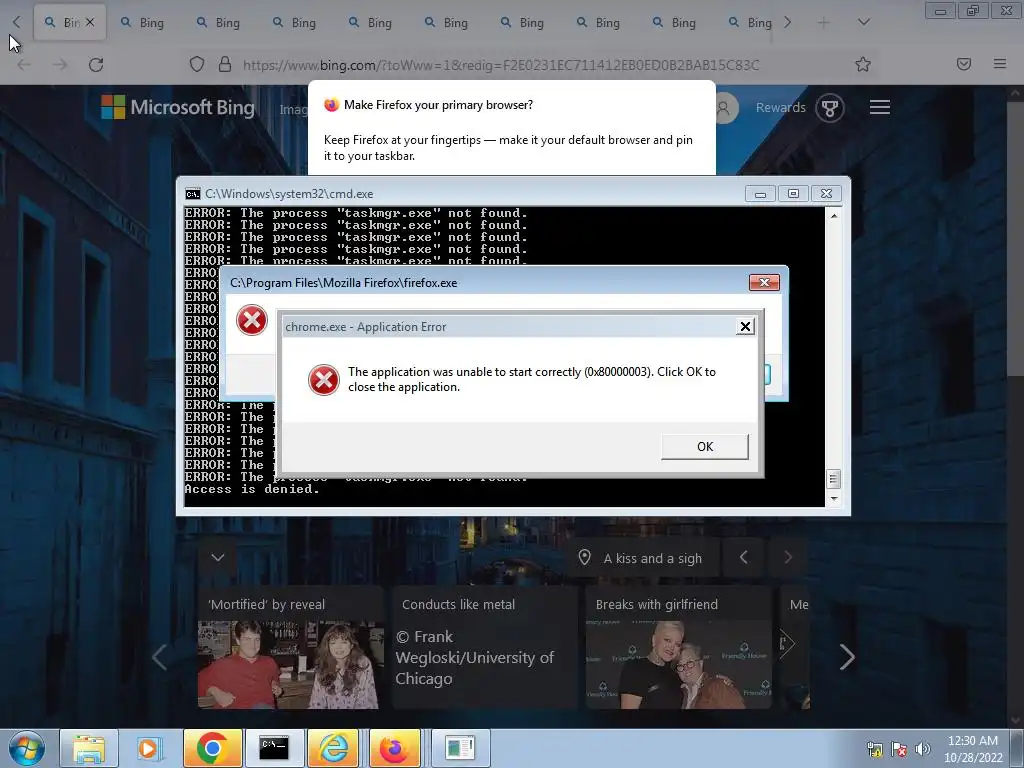Click the site security padlock icon
Screen dimensions: 1024x768
tap(225, 65)
